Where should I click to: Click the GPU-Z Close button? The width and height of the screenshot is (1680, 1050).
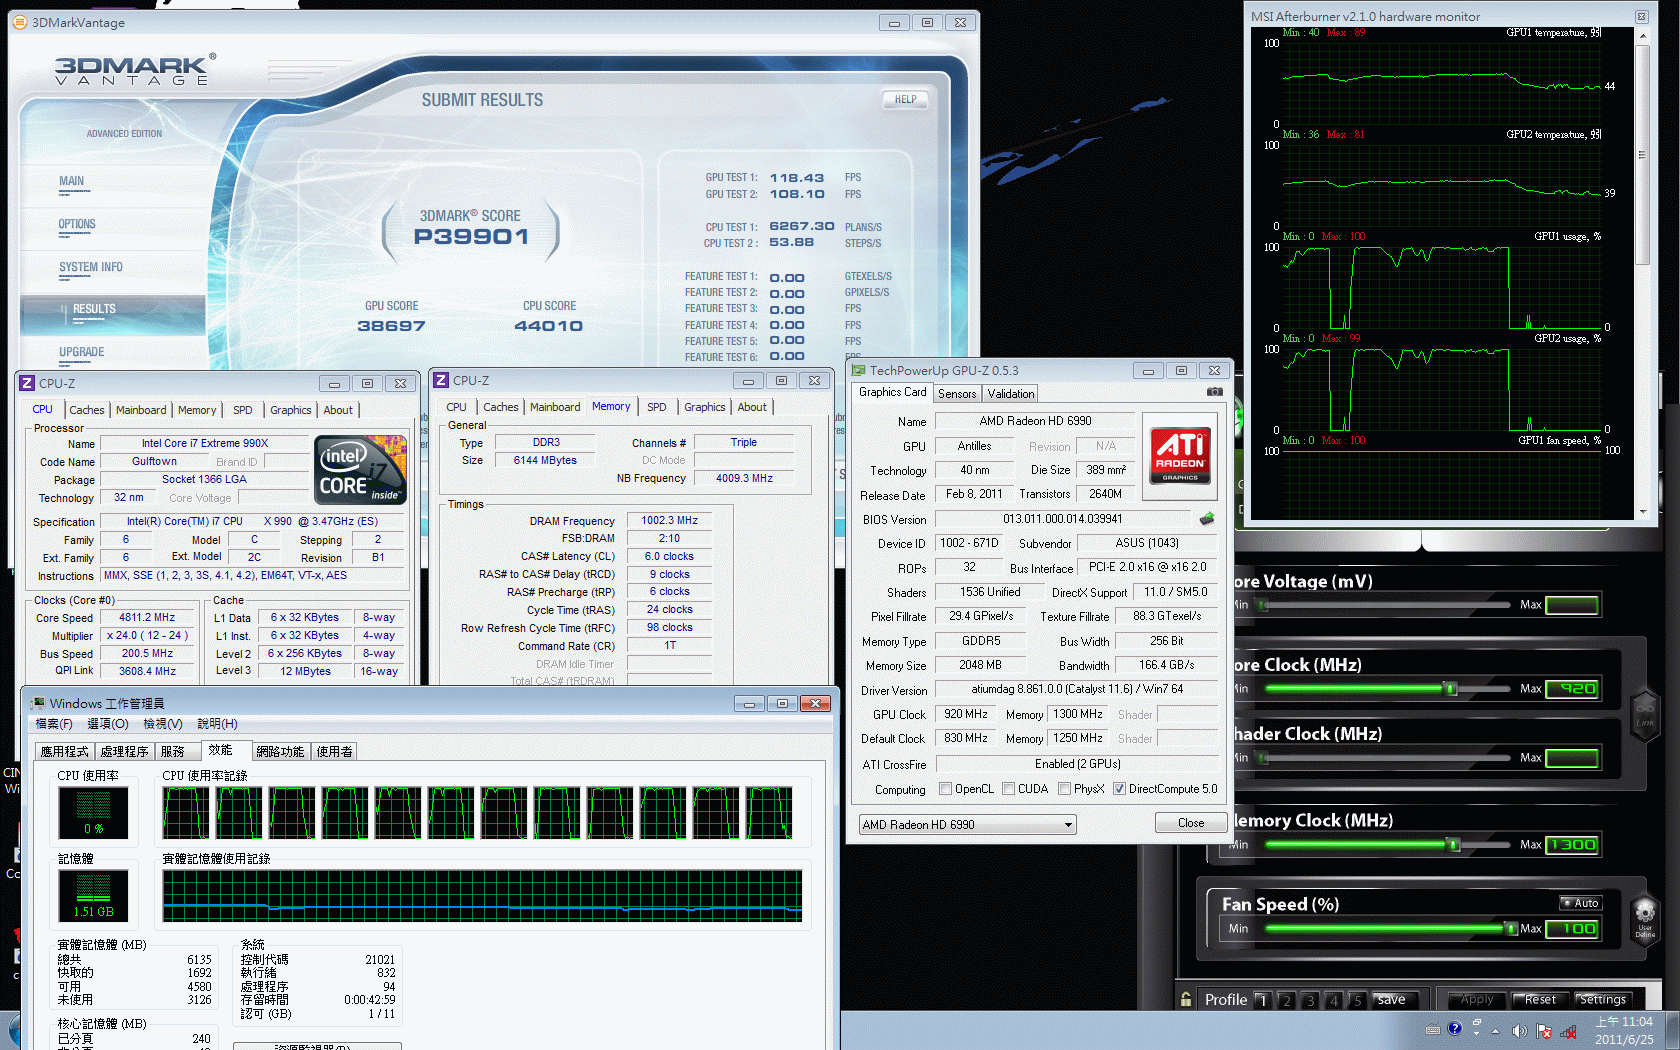click(x=1191, y=823)
